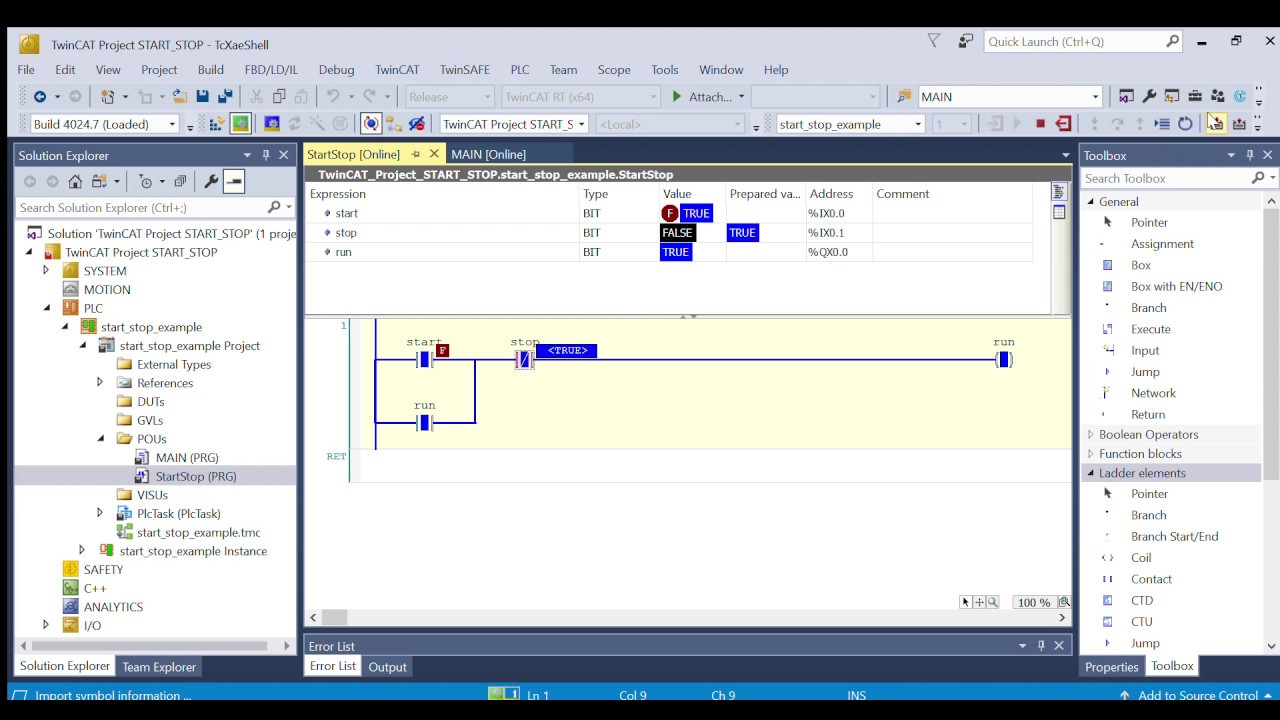The width and height of the screenshot is (1280, 720).
Task: Switch to the MAIN [Online] tab
Action: (x=488, y=154)
